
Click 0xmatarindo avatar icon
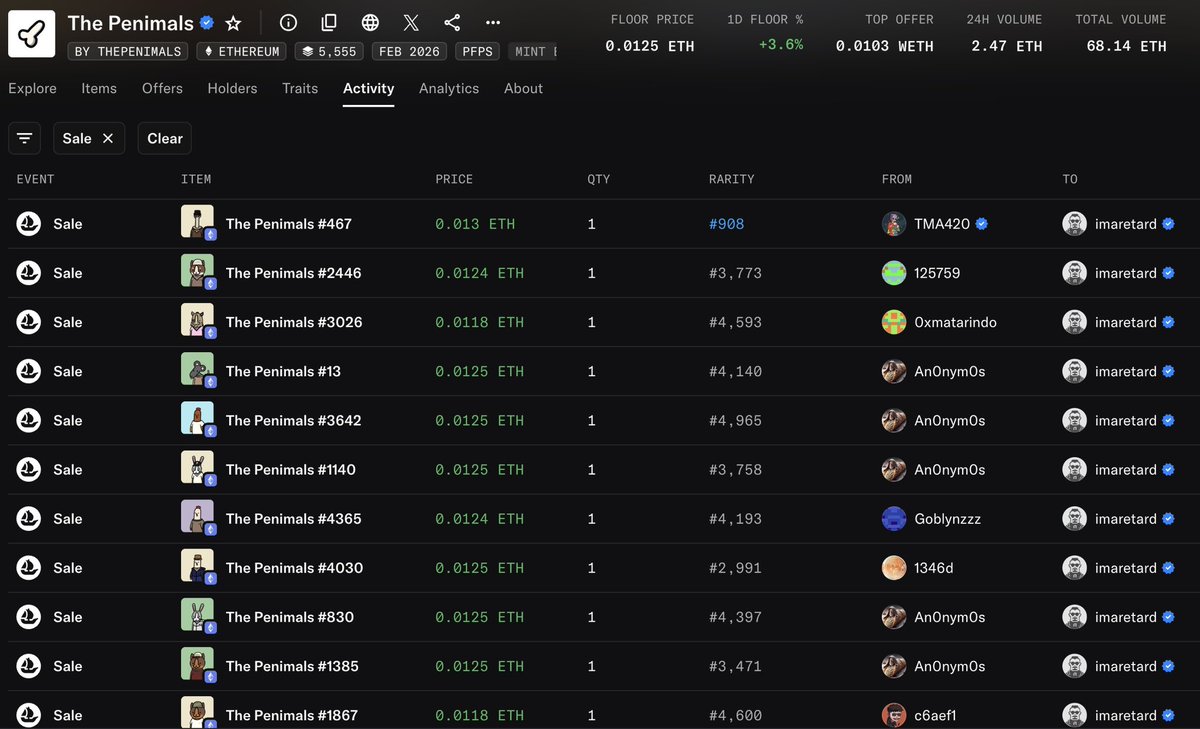coord(894,322)
